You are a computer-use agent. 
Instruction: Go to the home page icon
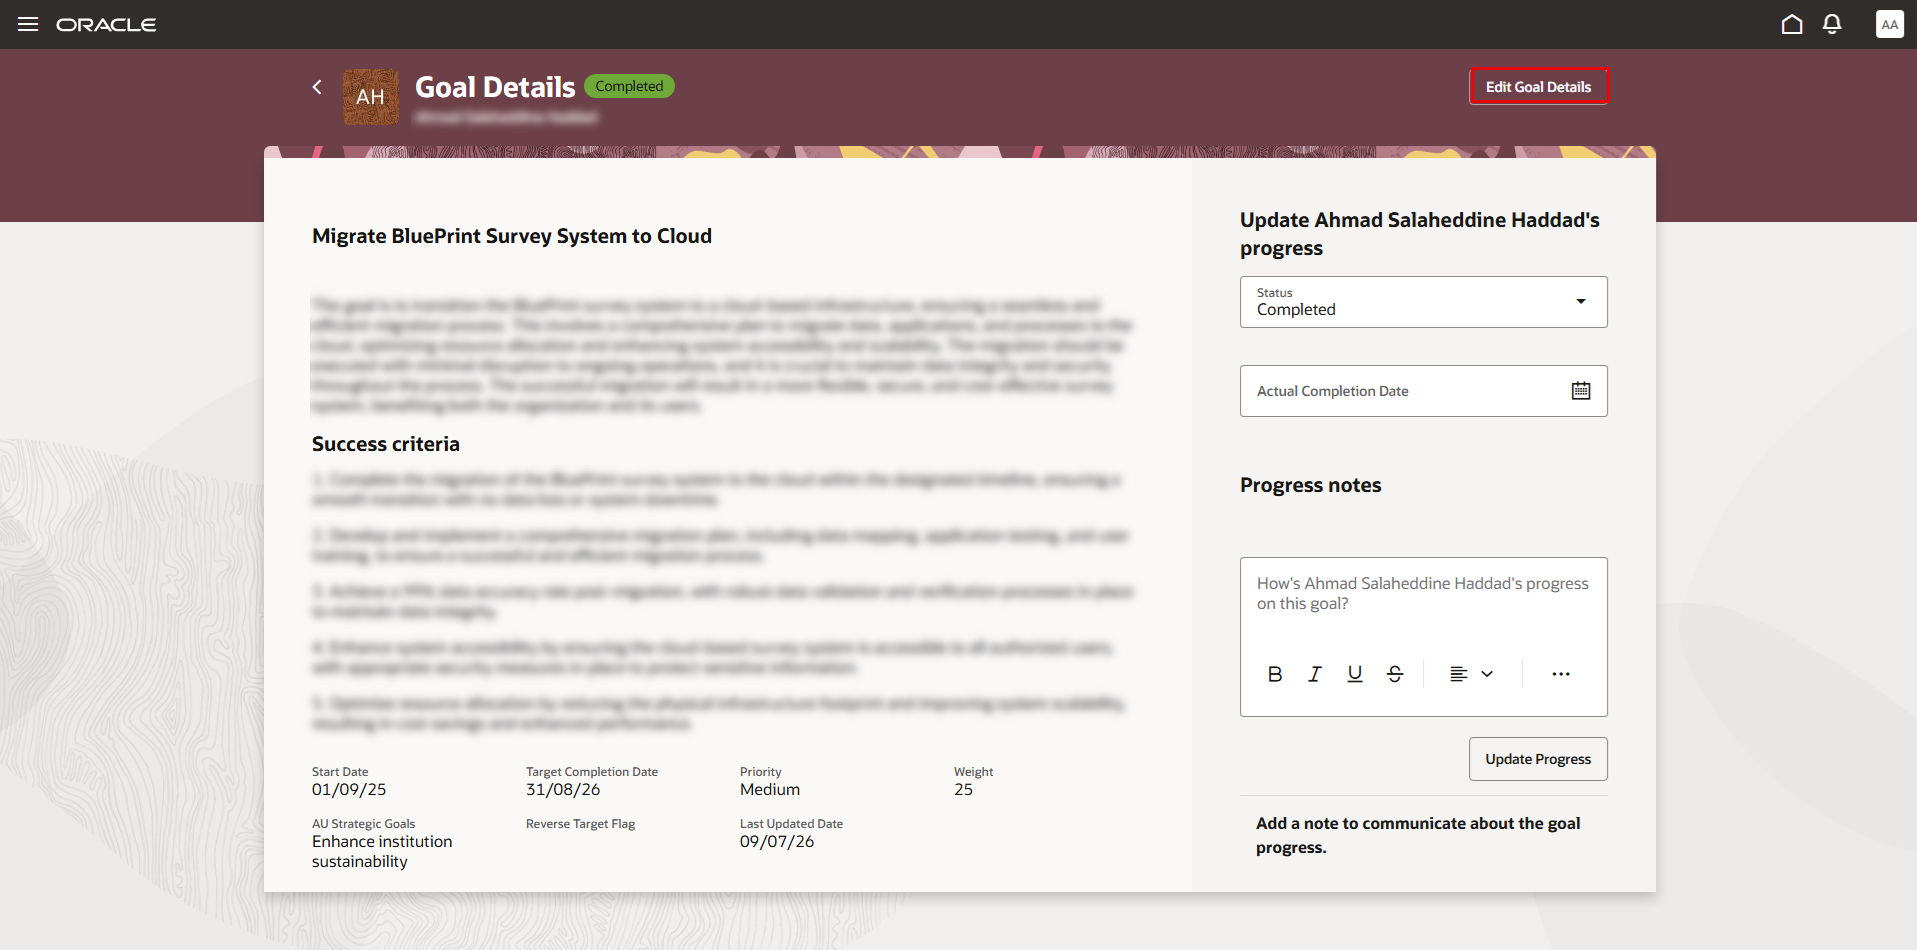click(x=1792, y=24)
